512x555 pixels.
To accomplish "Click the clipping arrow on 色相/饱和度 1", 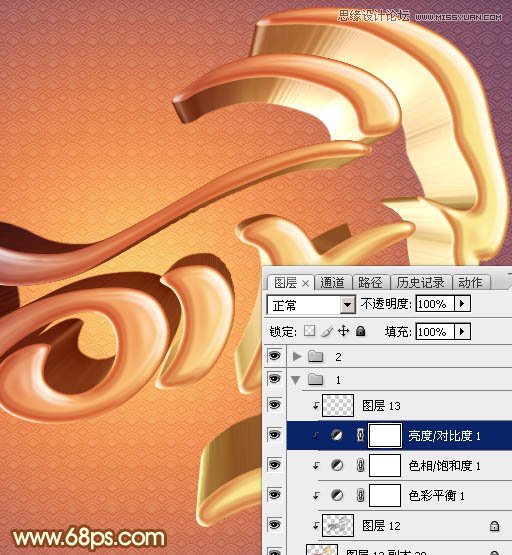I will (x=316, y=466).
